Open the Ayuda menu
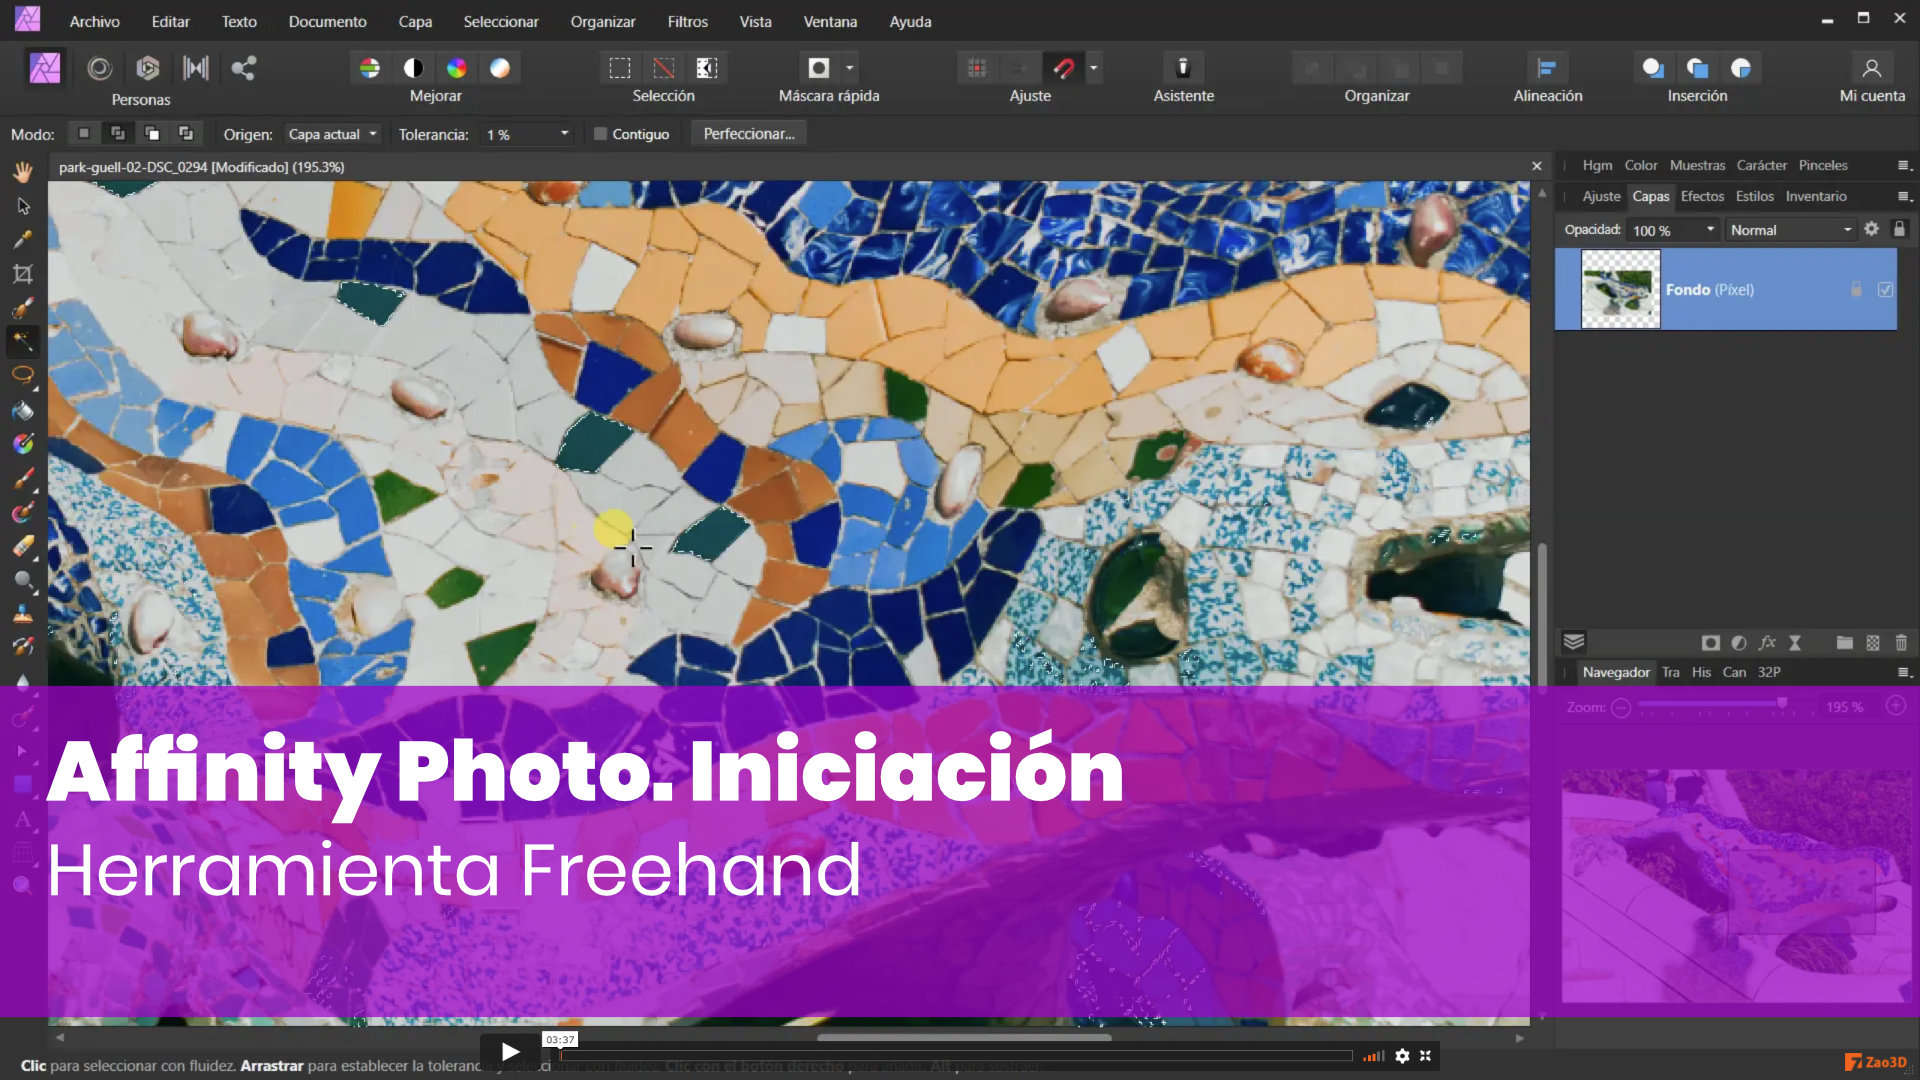The width and height of the screenshot is (1920, 1080). pos(911,21)
